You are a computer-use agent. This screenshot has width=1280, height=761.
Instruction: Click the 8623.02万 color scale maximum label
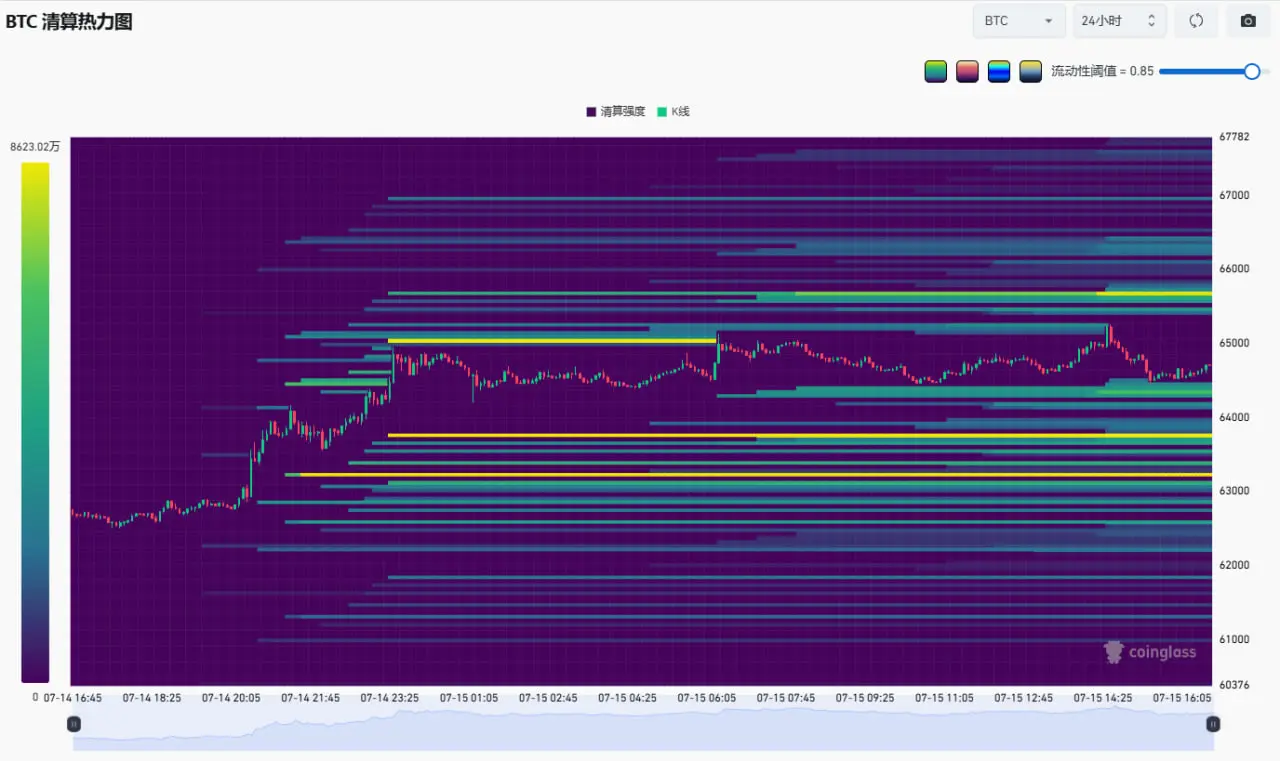pyautogui.click(x=35, y=147)
